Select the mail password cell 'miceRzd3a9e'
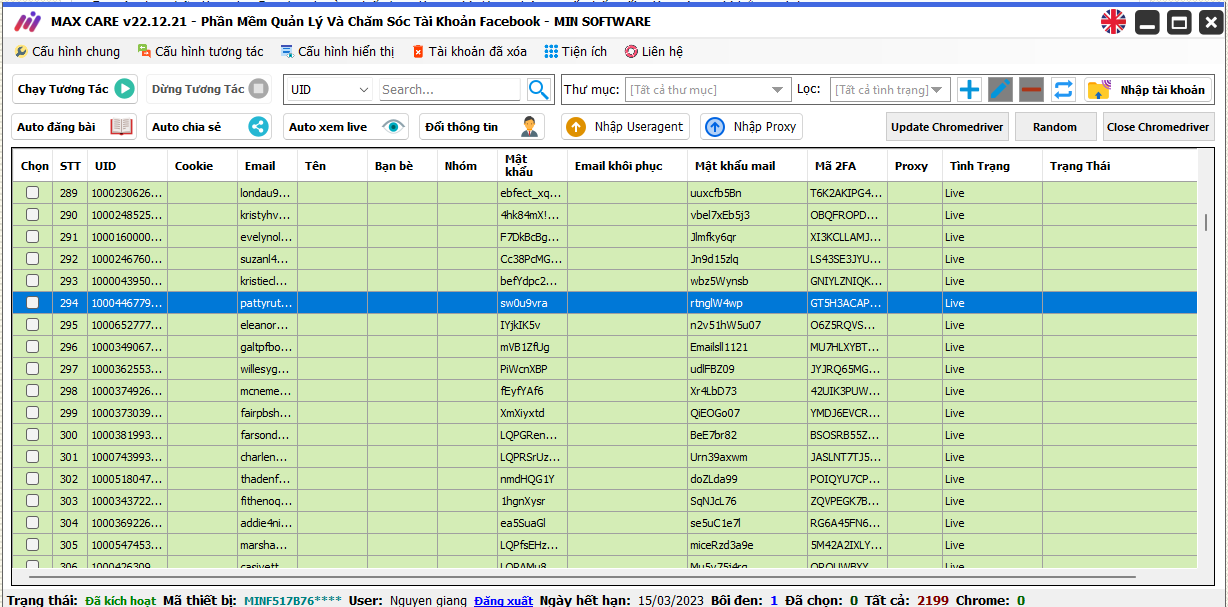The height and width of the screenshot is (607, 1228). pyautogui.click(x=747, y=545)
